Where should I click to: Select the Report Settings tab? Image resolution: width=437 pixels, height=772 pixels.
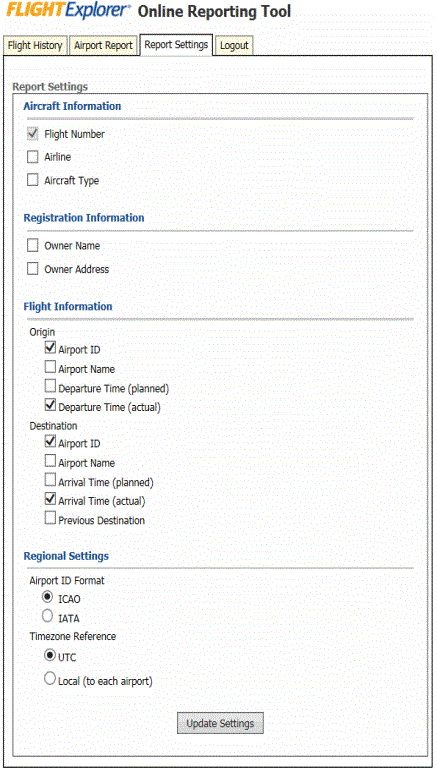pyautogui.click(x=176, y=45)
